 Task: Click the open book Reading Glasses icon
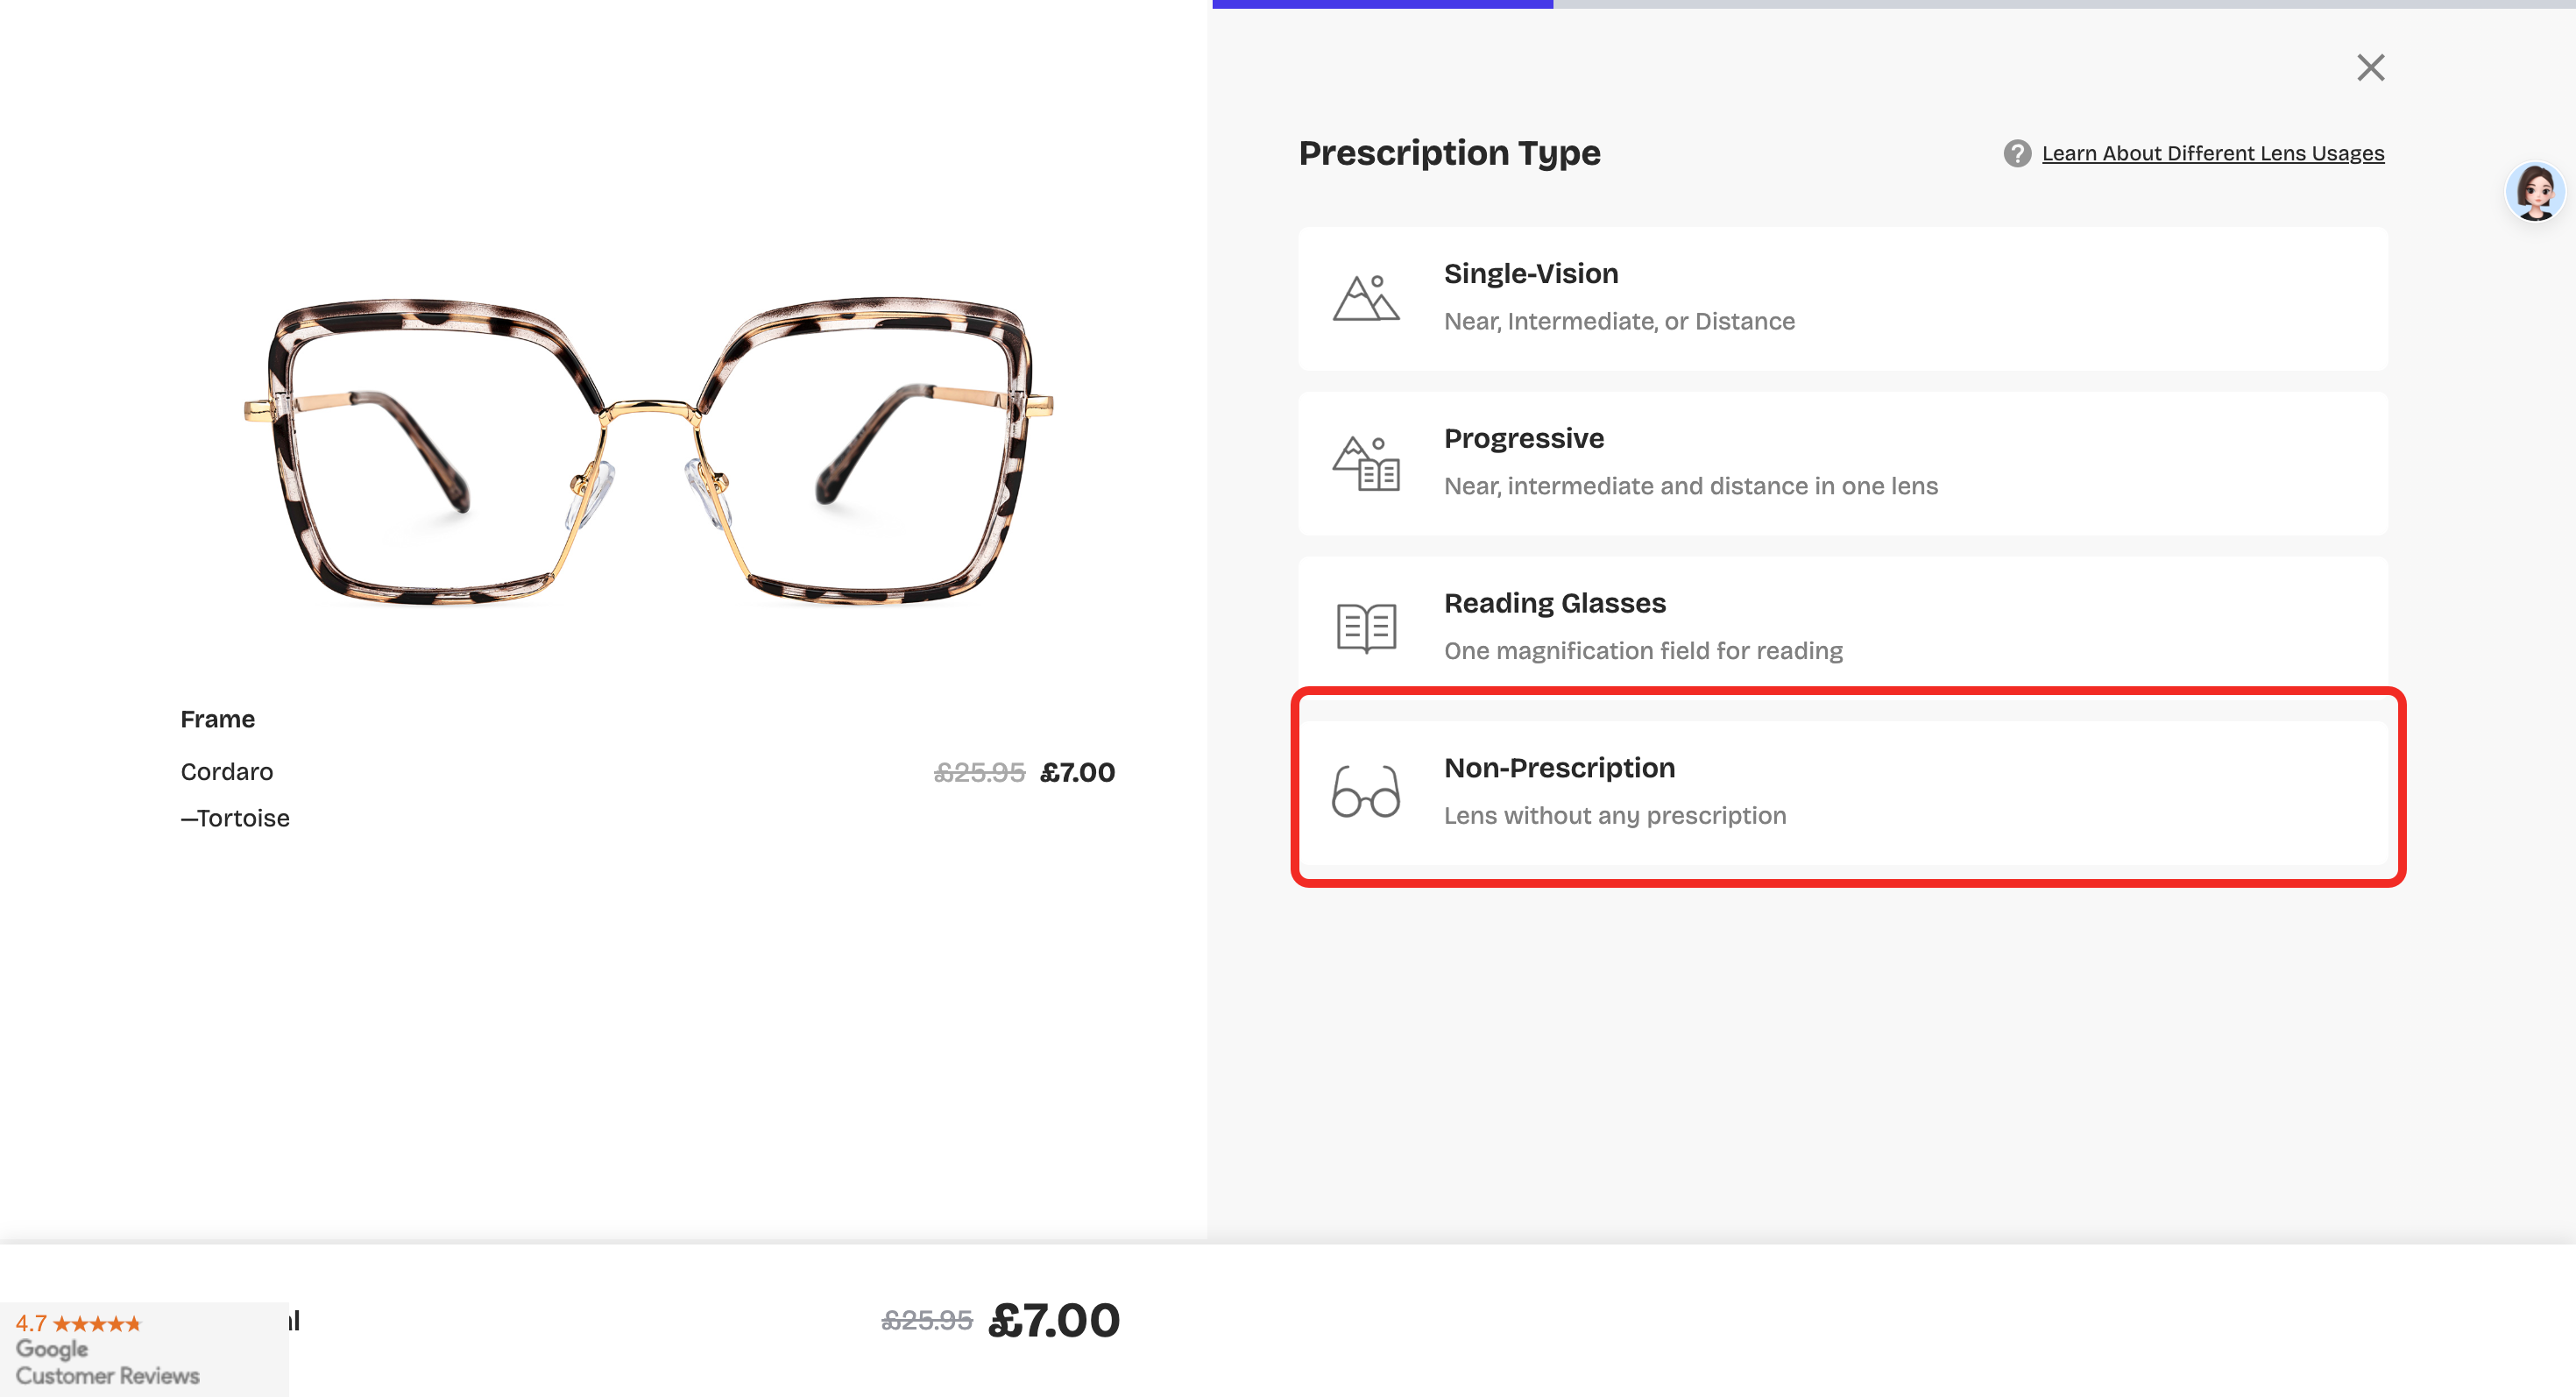(1365, 628)
